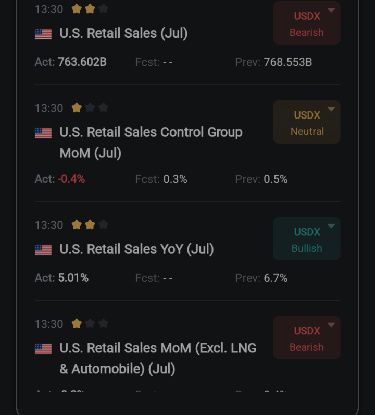
Task: Click importance stars for Retail Sales YoY
Action: click(x=90, y=225)
